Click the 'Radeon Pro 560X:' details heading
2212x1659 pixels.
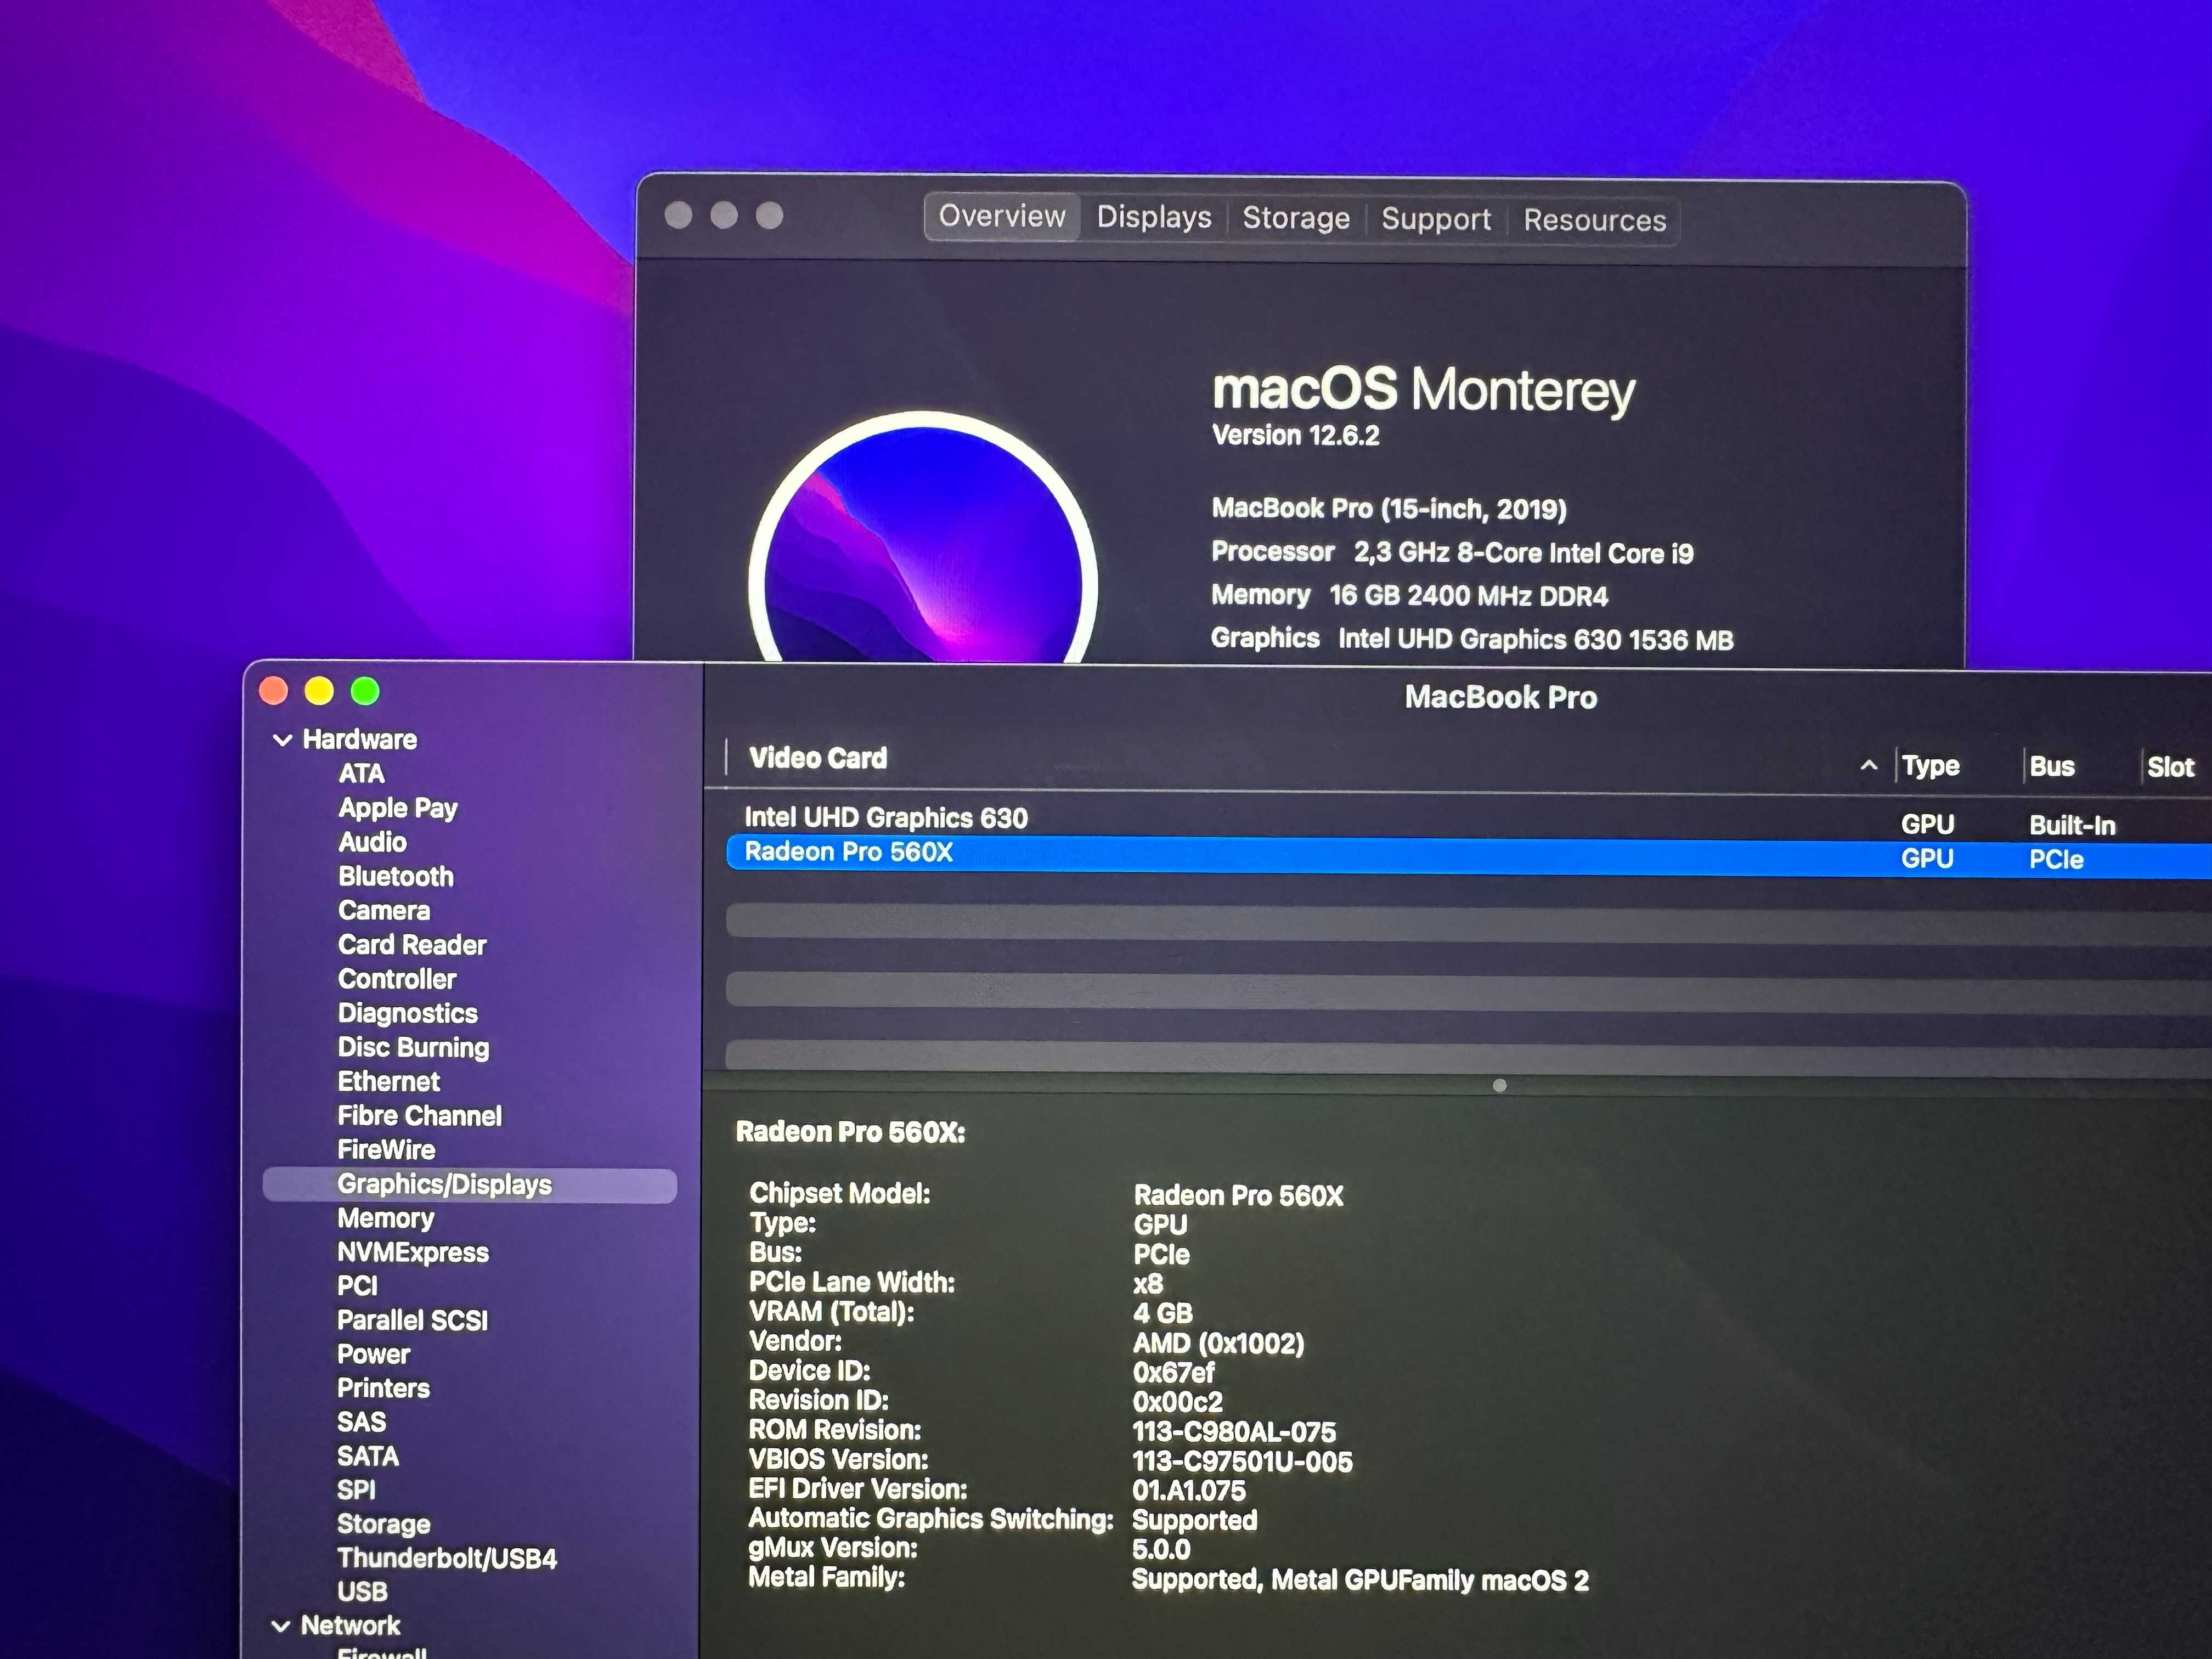coord(850,1132)
